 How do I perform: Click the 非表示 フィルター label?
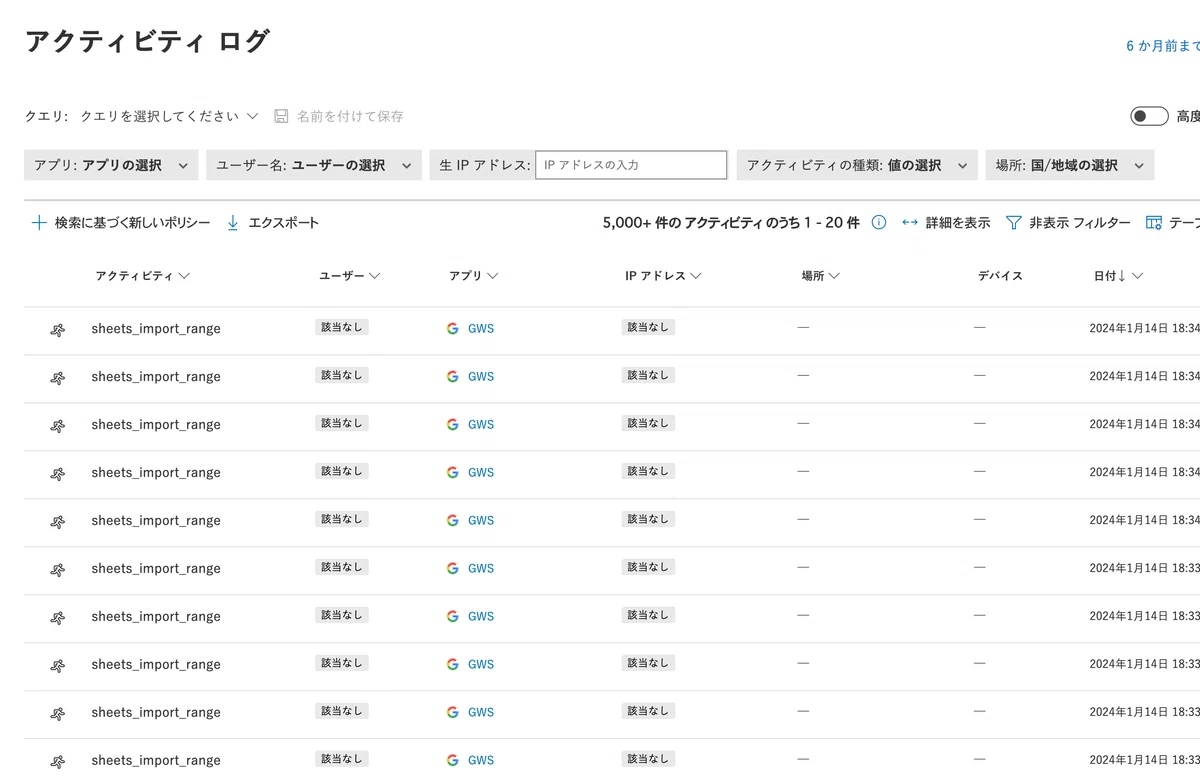coord(1080,223)
